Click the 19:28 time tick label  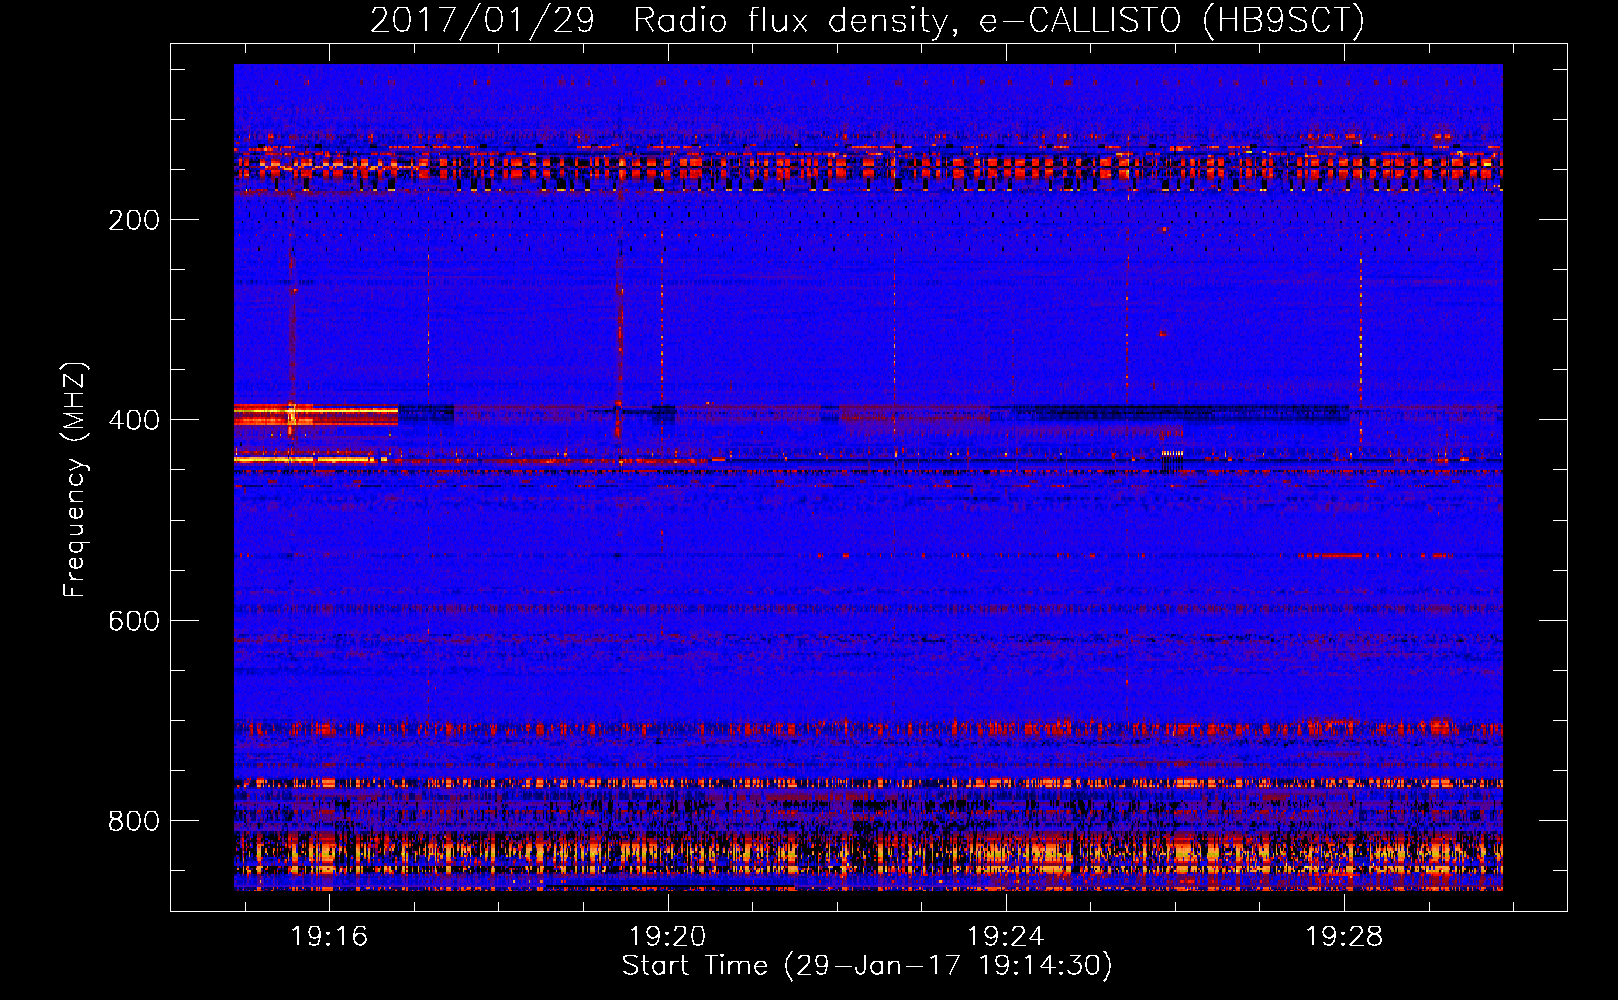(x=1344, y=936)
